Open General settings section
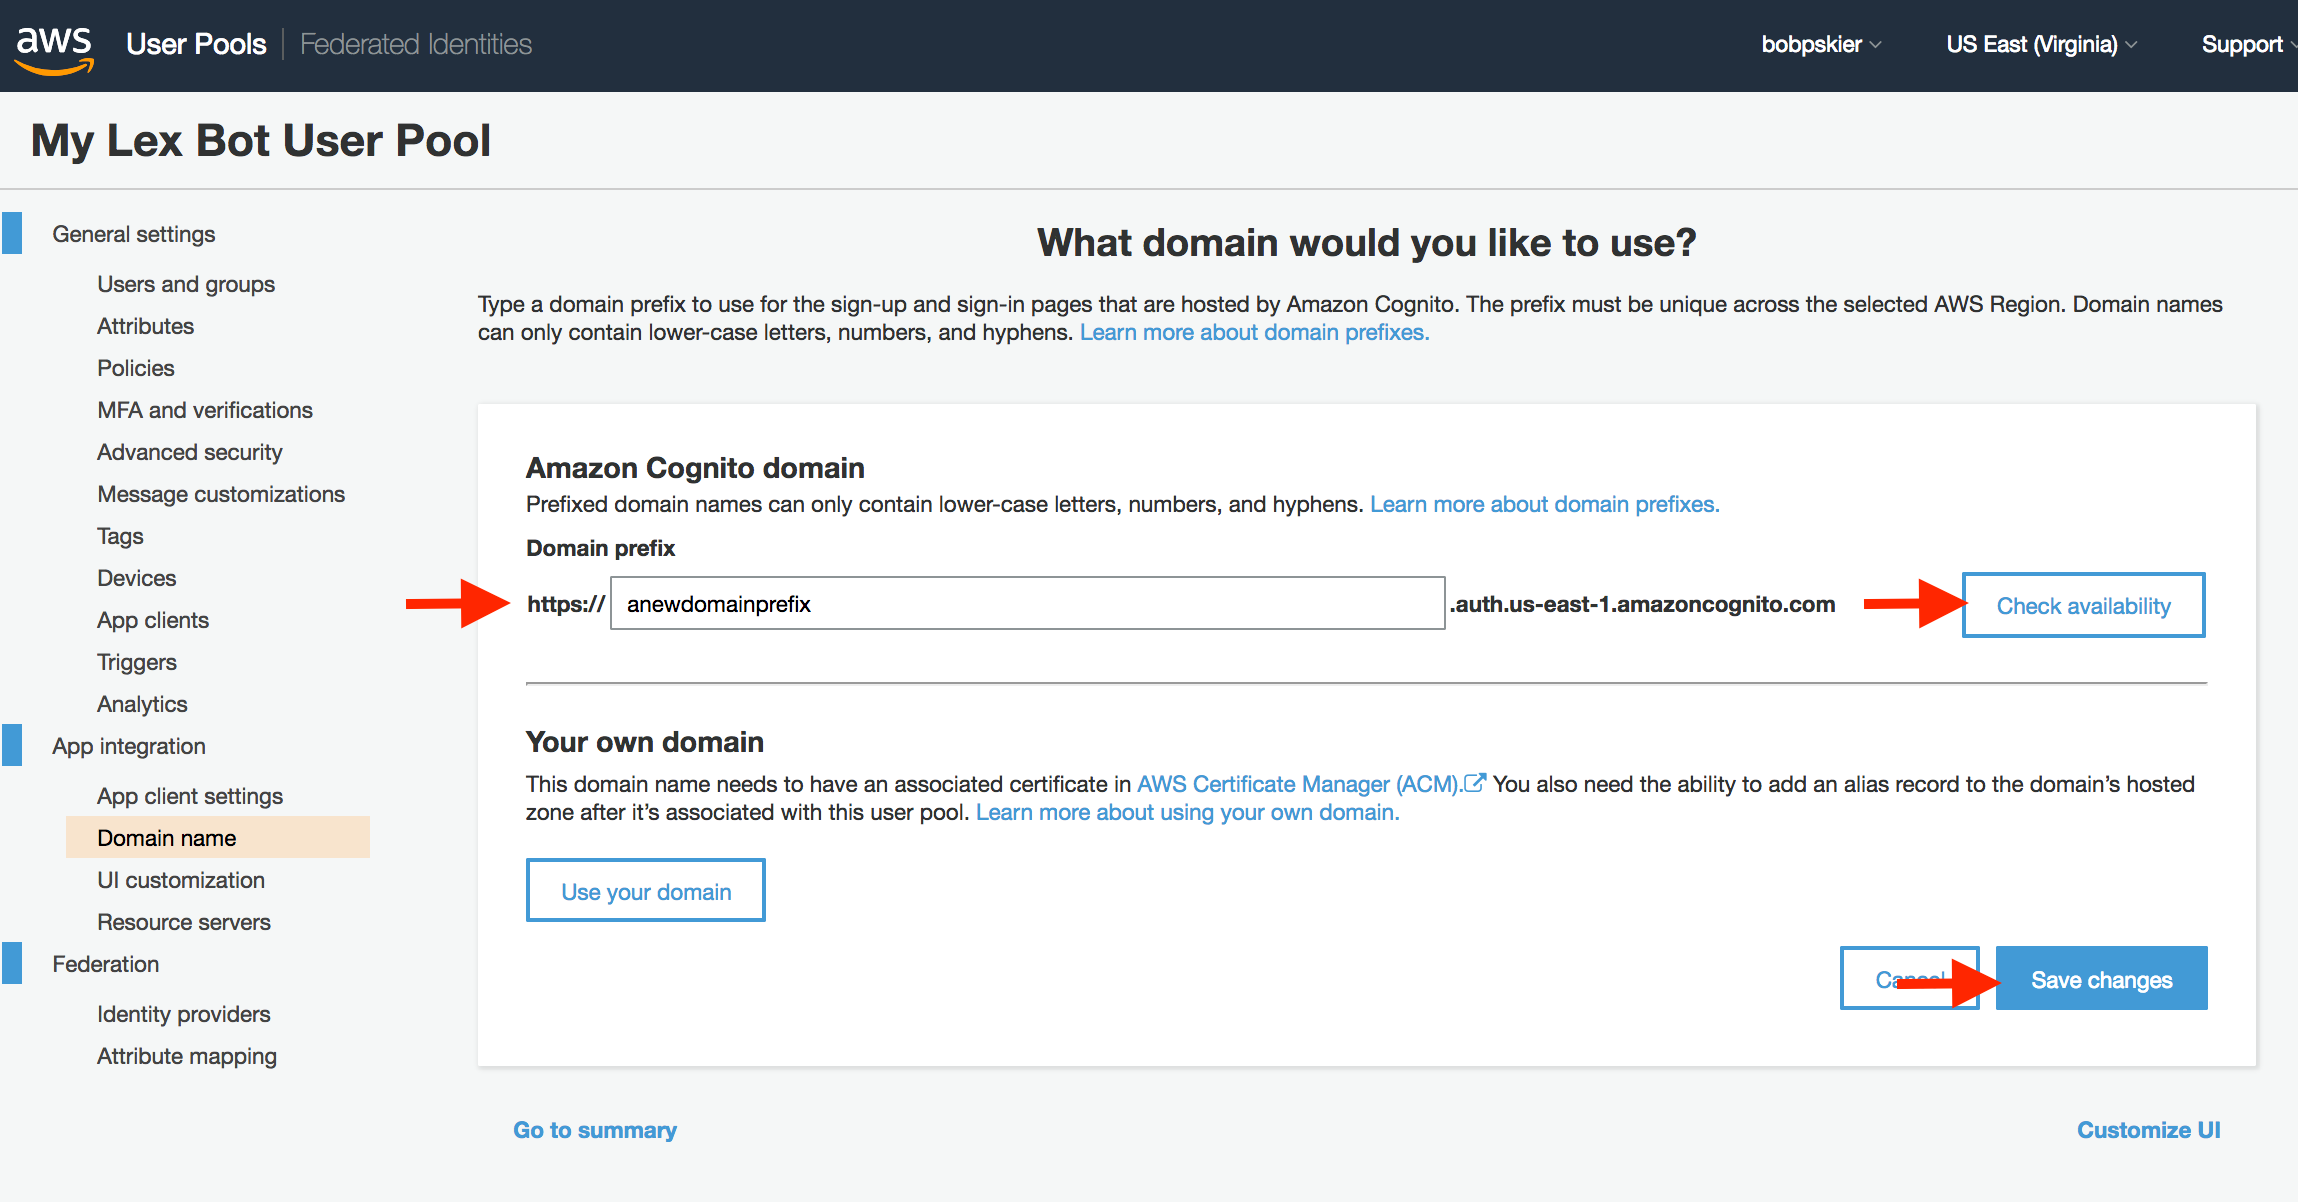Image resolution: width=2298 pixels, height=1202 pixels. (134, 234)
